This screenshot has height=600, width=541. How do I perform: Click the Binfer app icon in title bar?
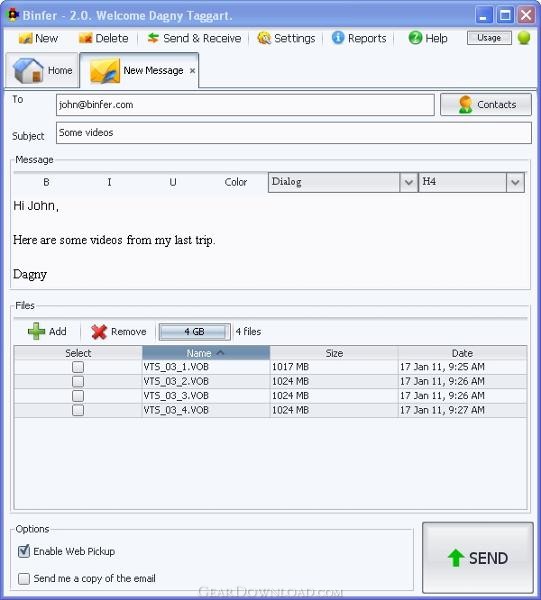pyautogui.click(x=13, y=15)
